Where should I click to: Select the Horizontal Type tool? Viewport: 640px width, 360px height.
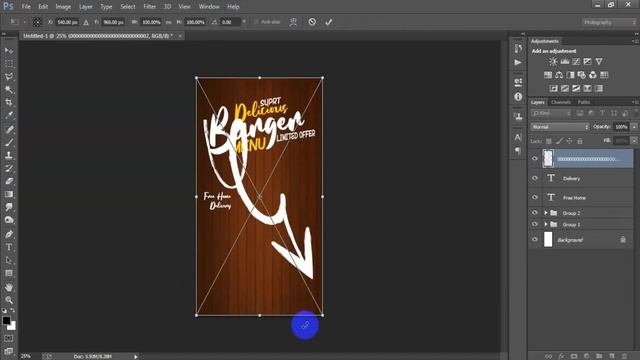point(9,247)
